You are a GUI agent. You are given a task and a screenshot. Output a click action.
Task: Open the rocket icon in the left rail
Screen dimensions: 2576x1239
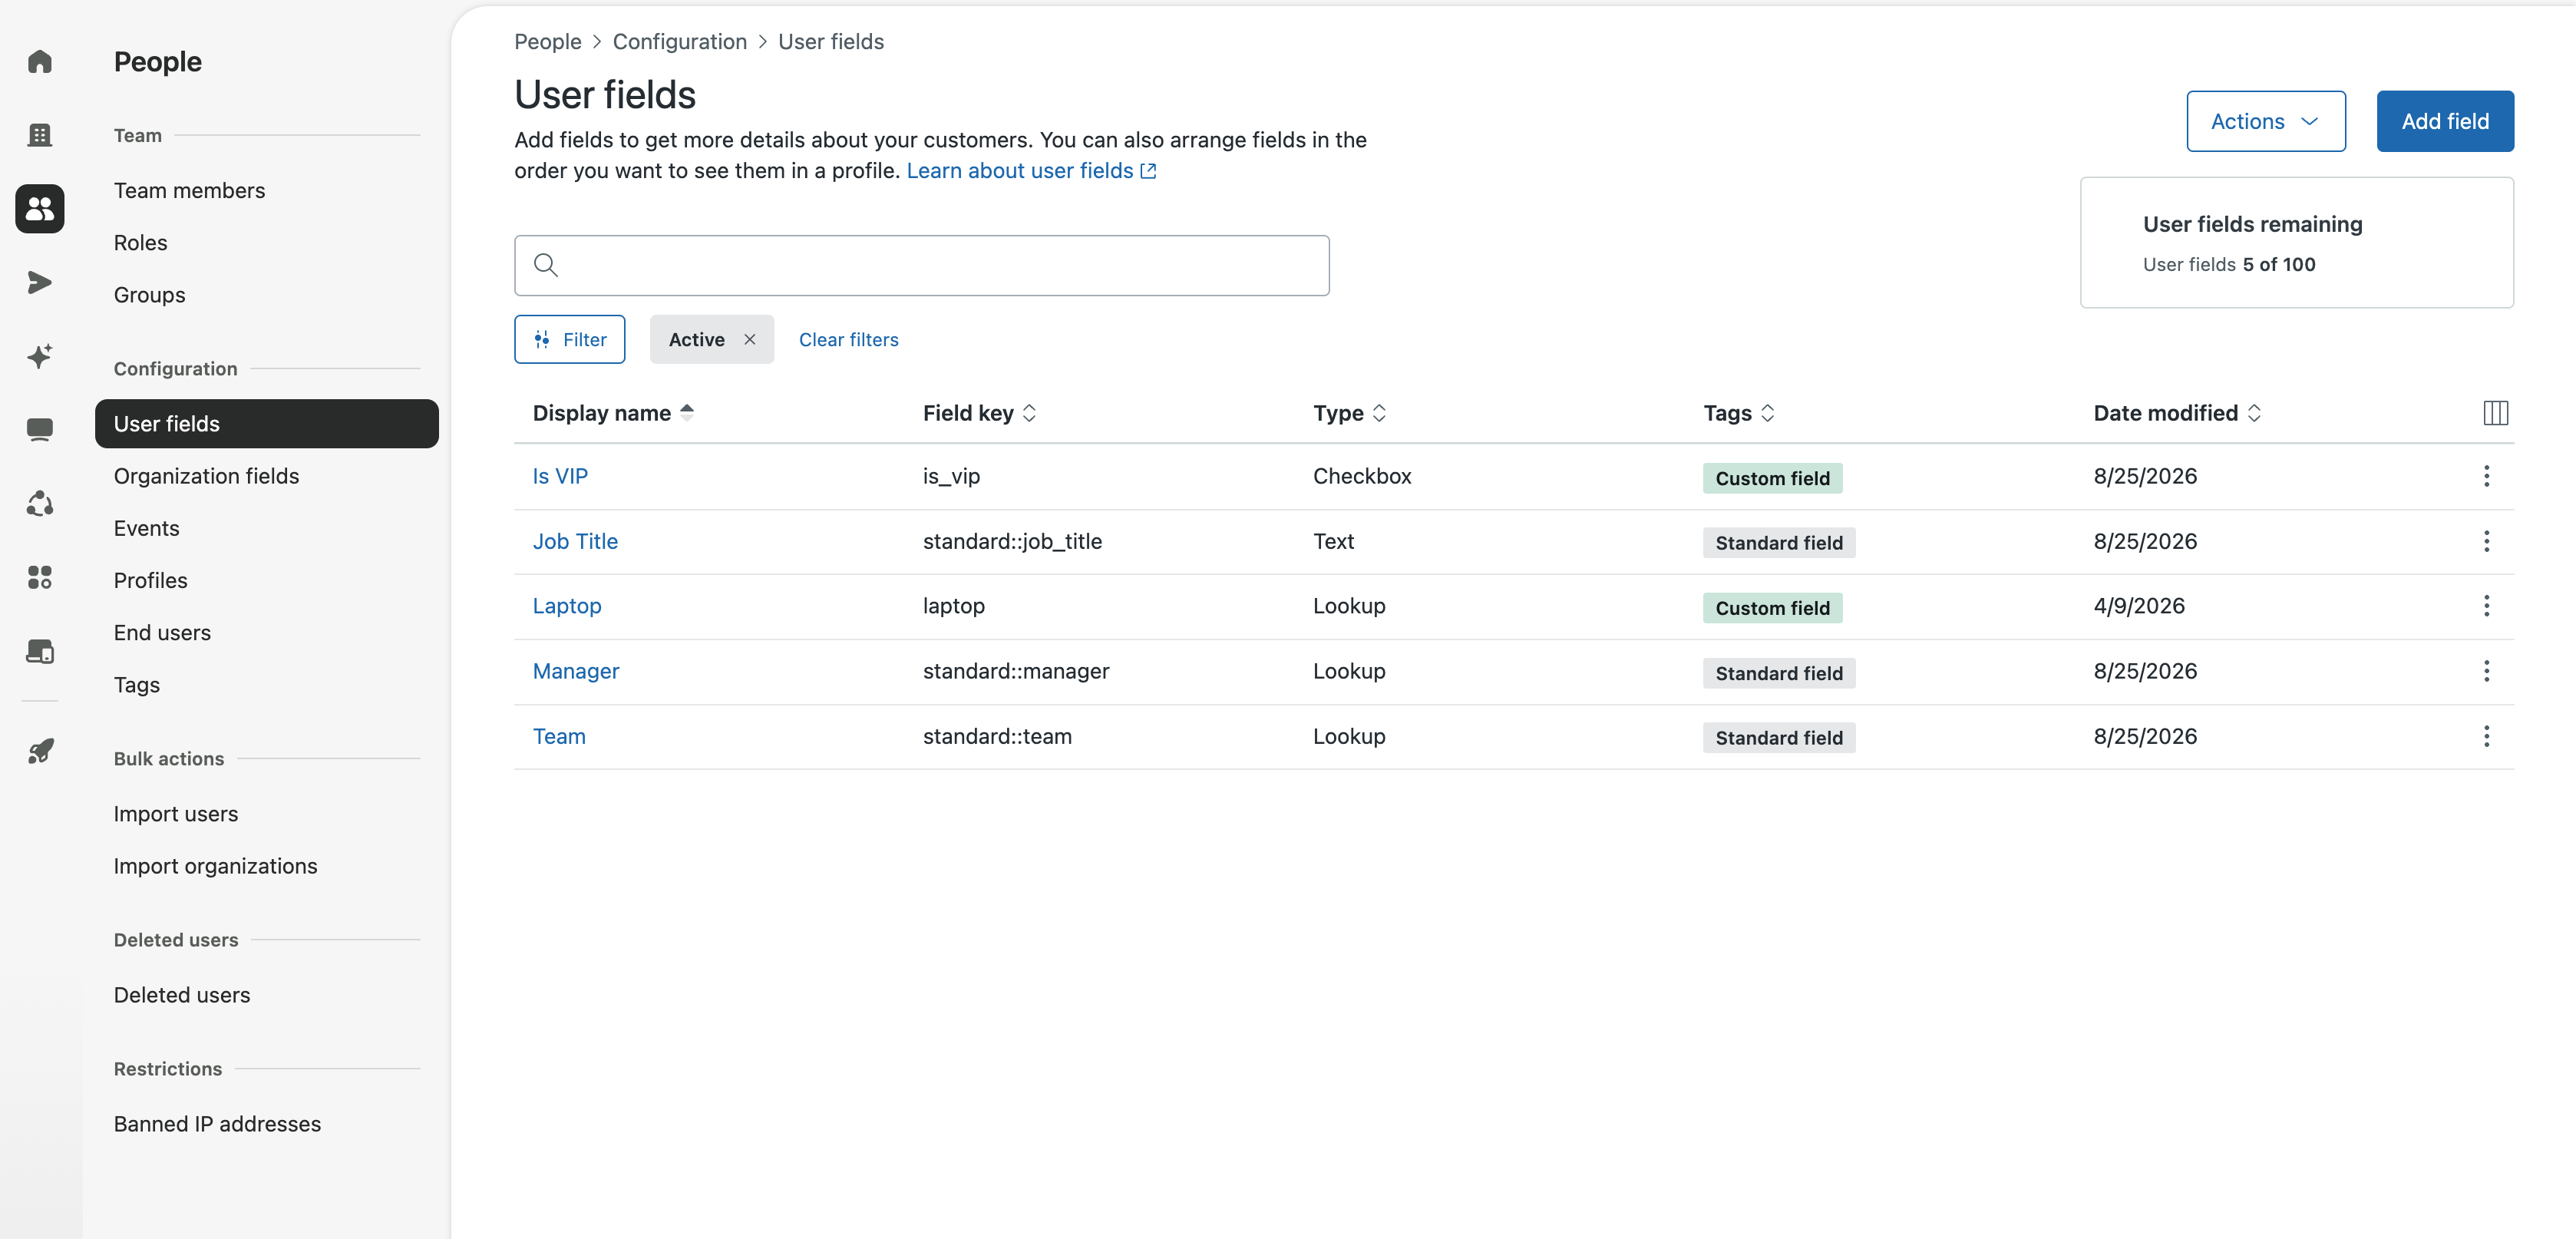point(40,751)
